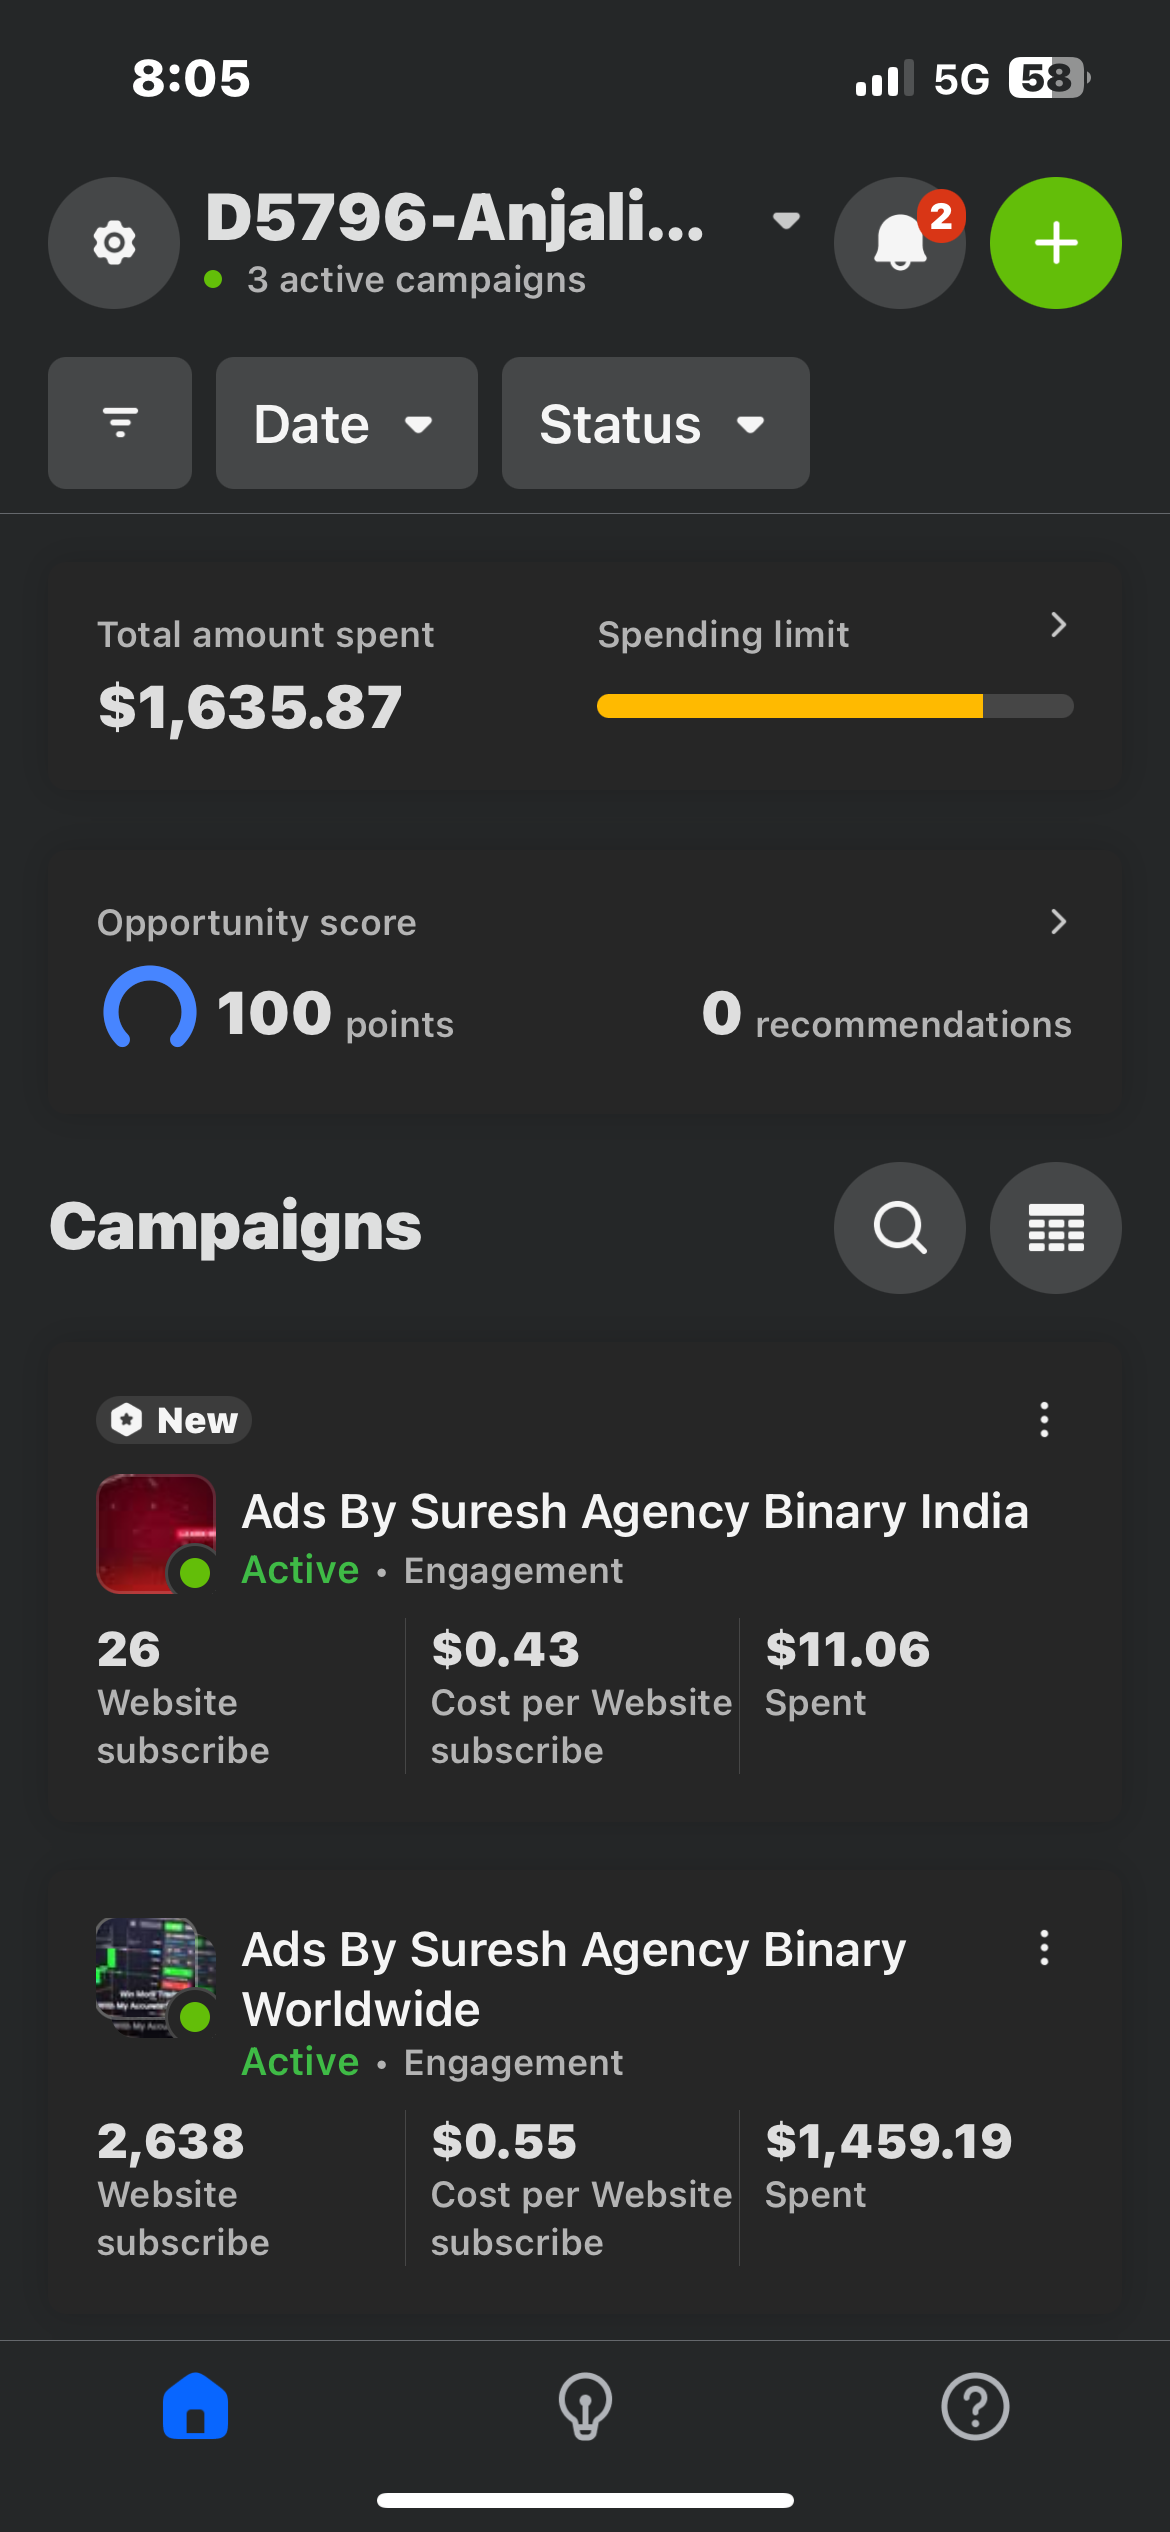Open the Help question mark tab

click(975, 2406)
